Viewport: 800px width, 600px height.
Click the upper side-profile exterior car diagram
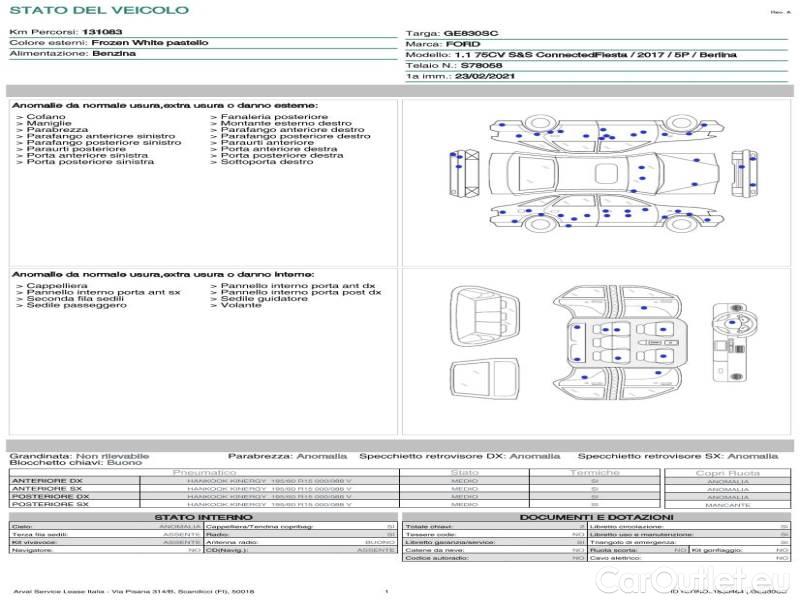click(x=606, y=133)
